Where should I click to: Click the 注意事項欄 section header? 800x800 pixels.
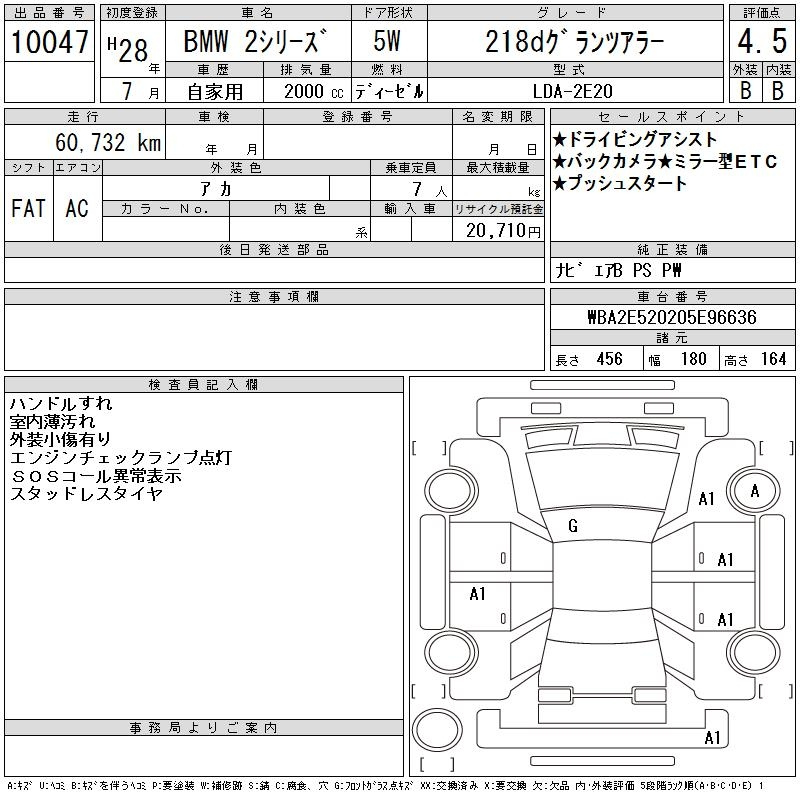[274, 296]
